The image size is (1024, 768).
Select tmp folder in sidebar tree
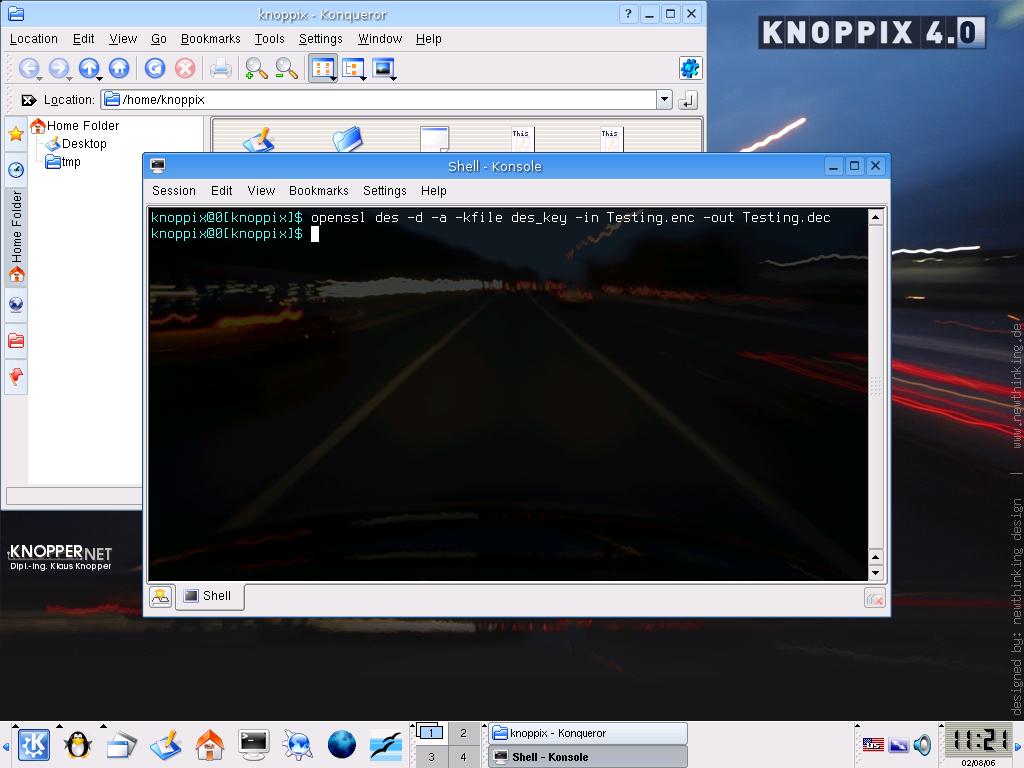coord(63,162)
